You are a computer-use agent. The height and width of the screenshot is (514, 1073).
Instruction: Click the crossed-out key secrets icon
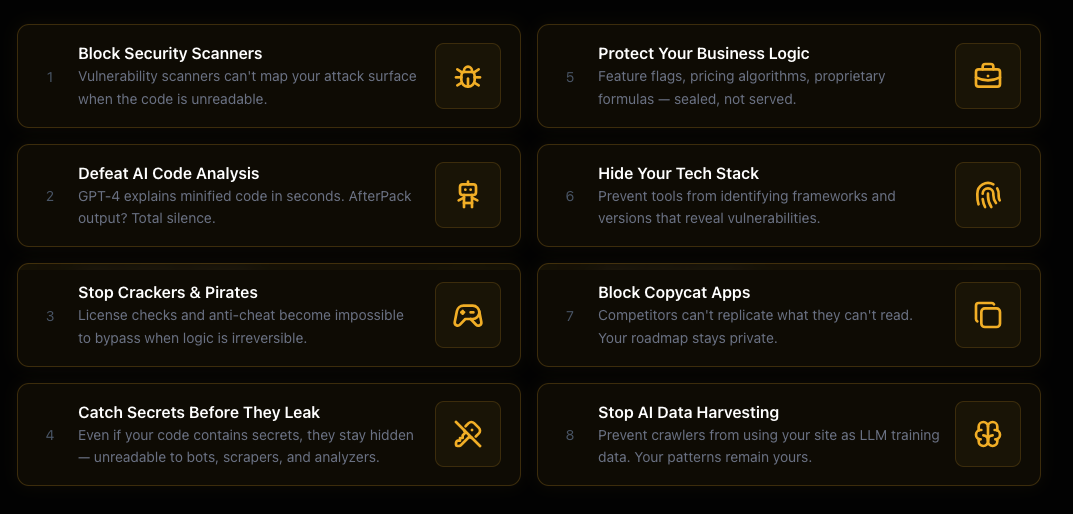click(467, 434)
